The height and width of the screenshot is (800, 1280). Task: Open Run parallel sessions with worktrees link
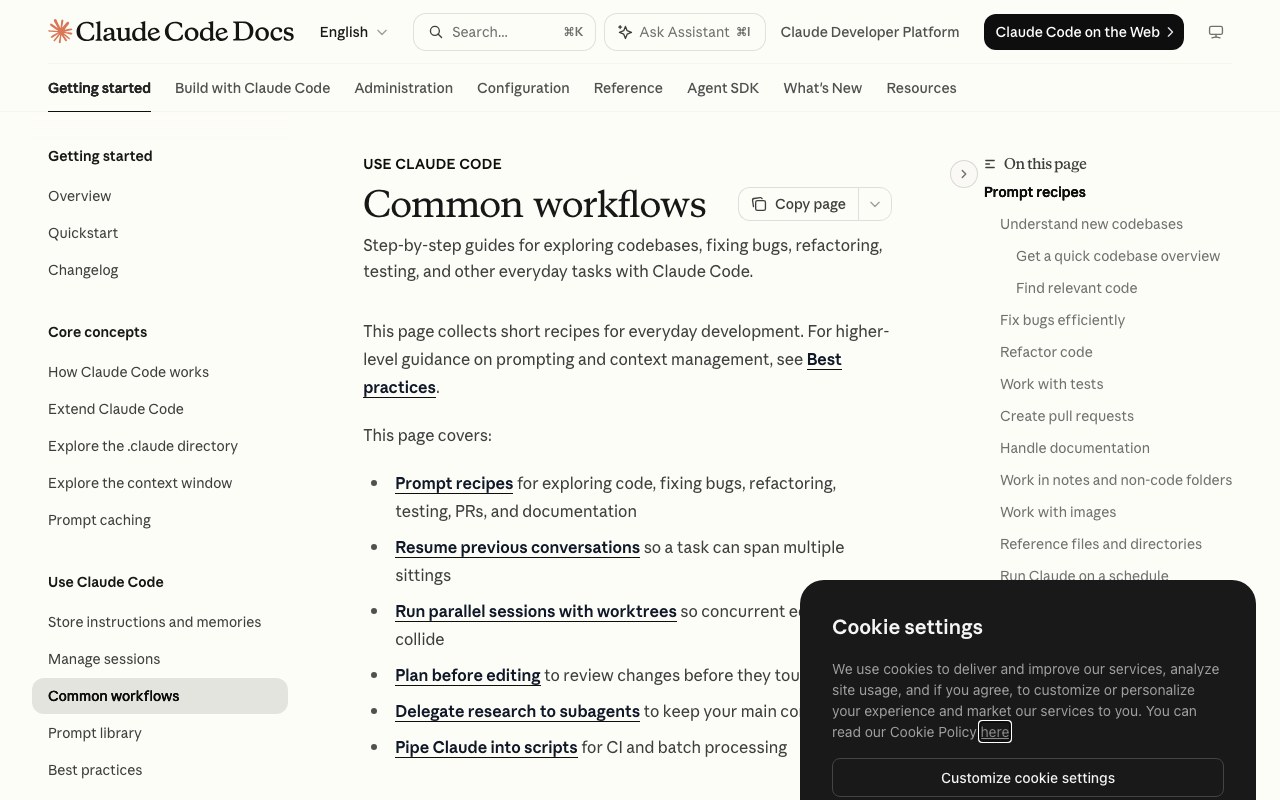tap(536, 611)
